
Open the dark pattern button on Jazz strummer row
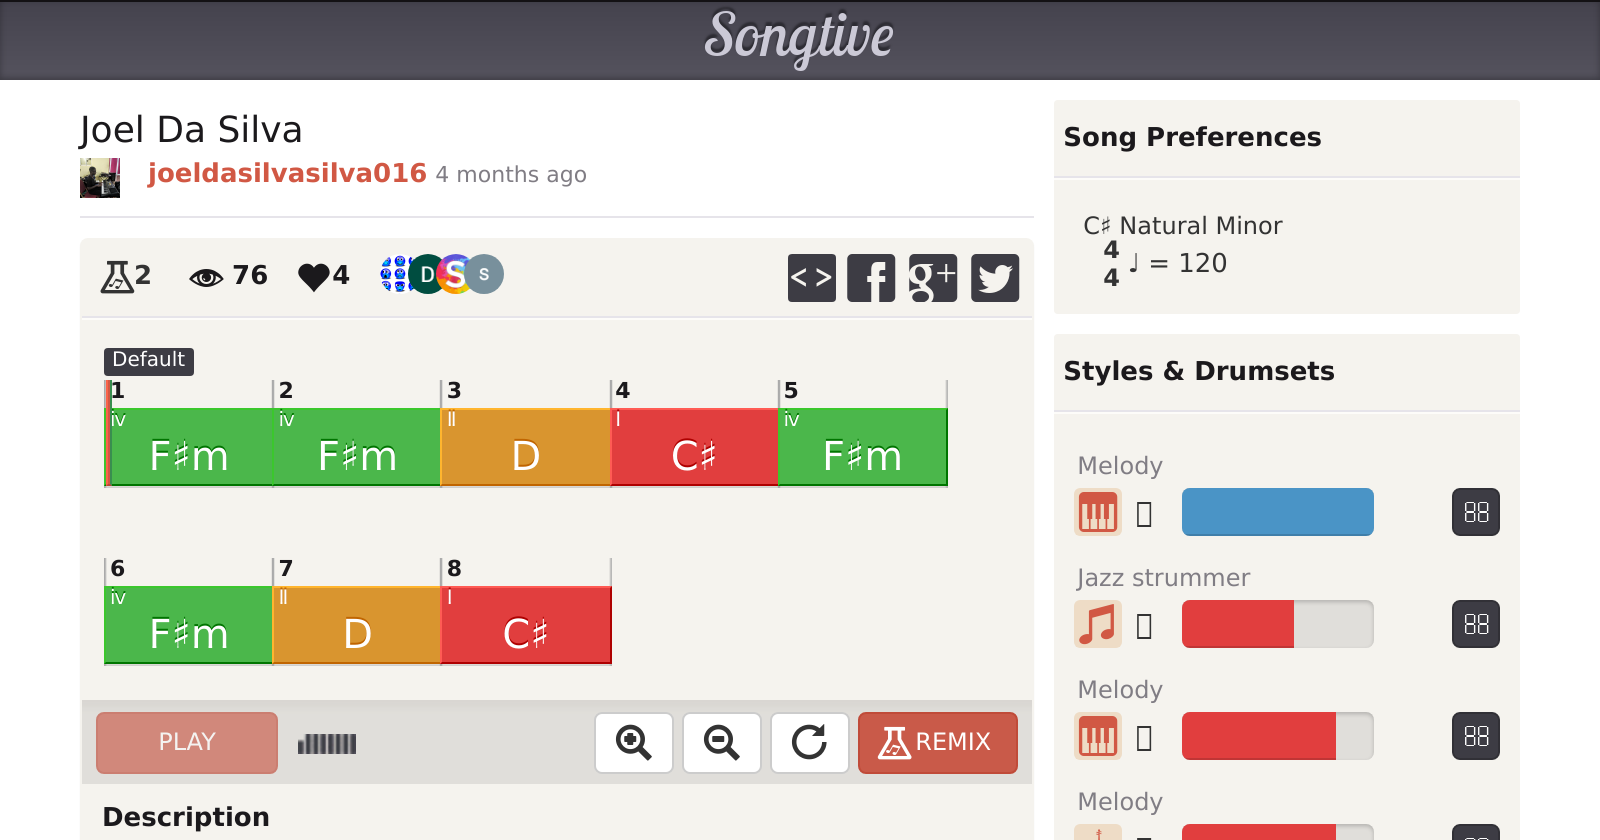pyautogui.click(x=1476, y=625)
